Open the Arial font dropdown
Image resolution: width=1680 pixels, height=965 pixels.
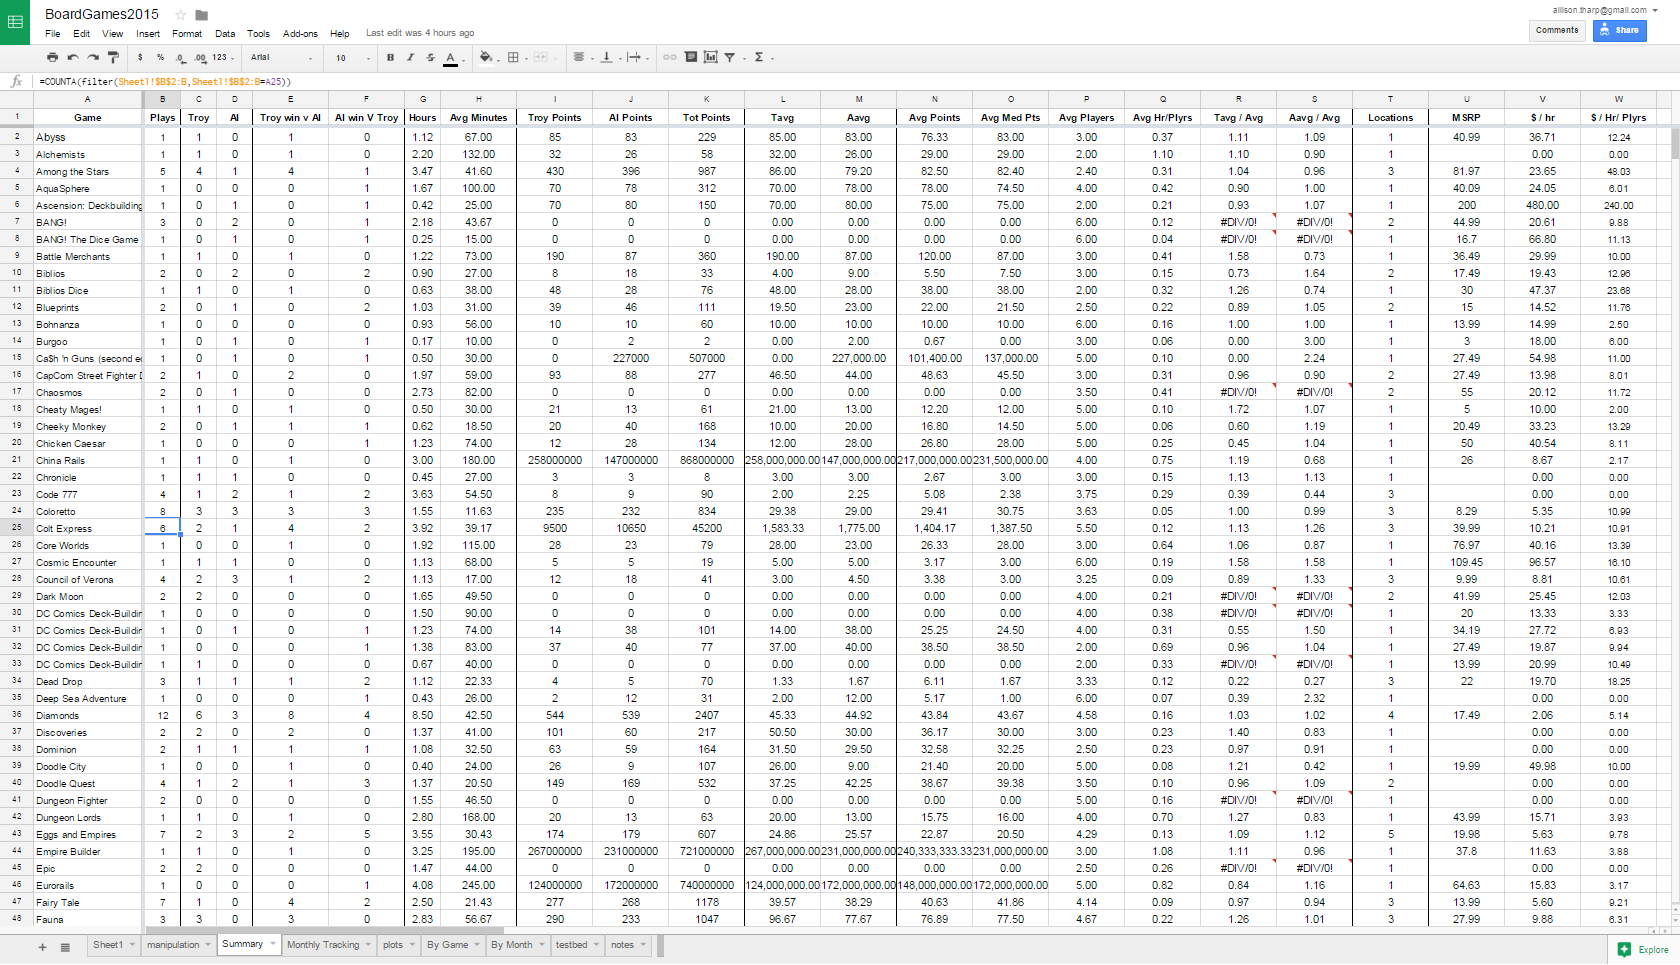282,57
